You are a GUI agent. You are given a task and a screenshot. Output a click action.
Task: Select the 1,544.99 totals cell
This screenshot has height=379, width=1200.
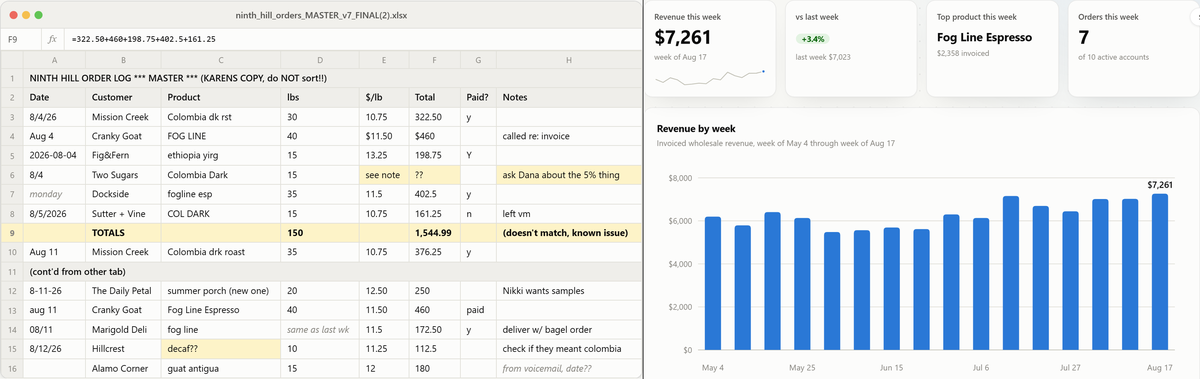(435, 232)
